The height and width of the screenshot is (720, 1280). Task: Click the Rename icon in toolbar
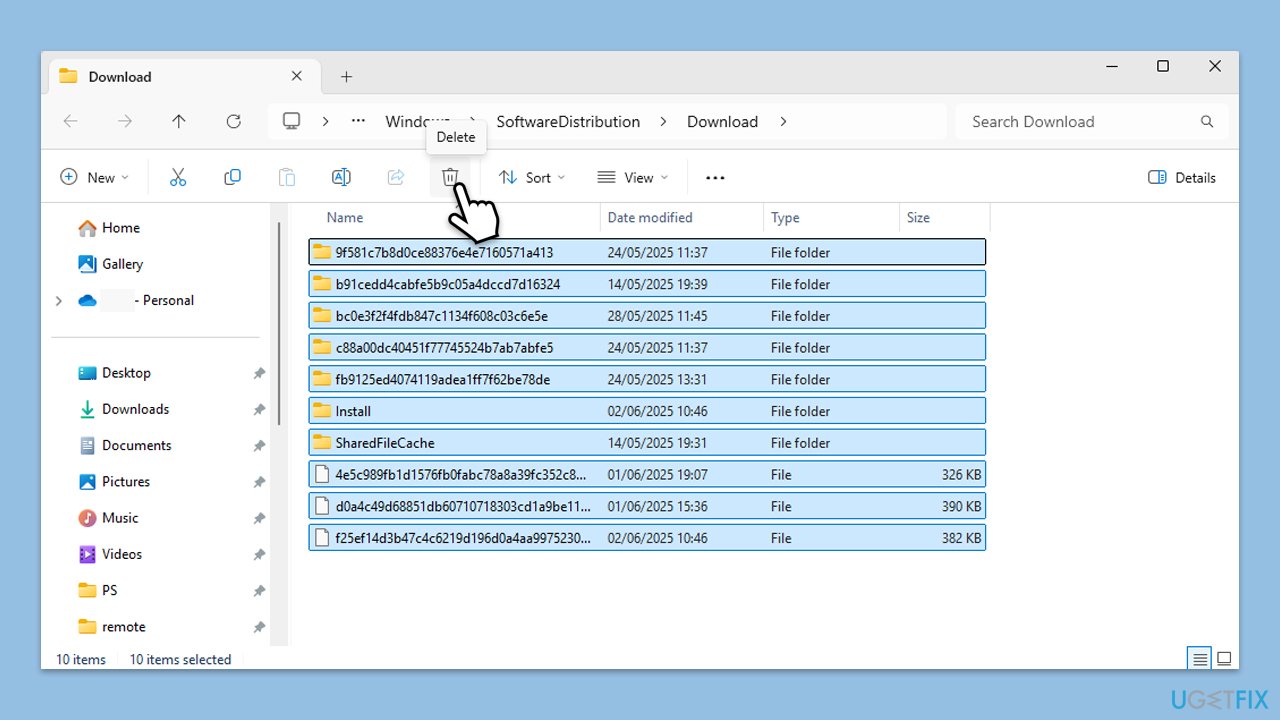tap(341, 177)
